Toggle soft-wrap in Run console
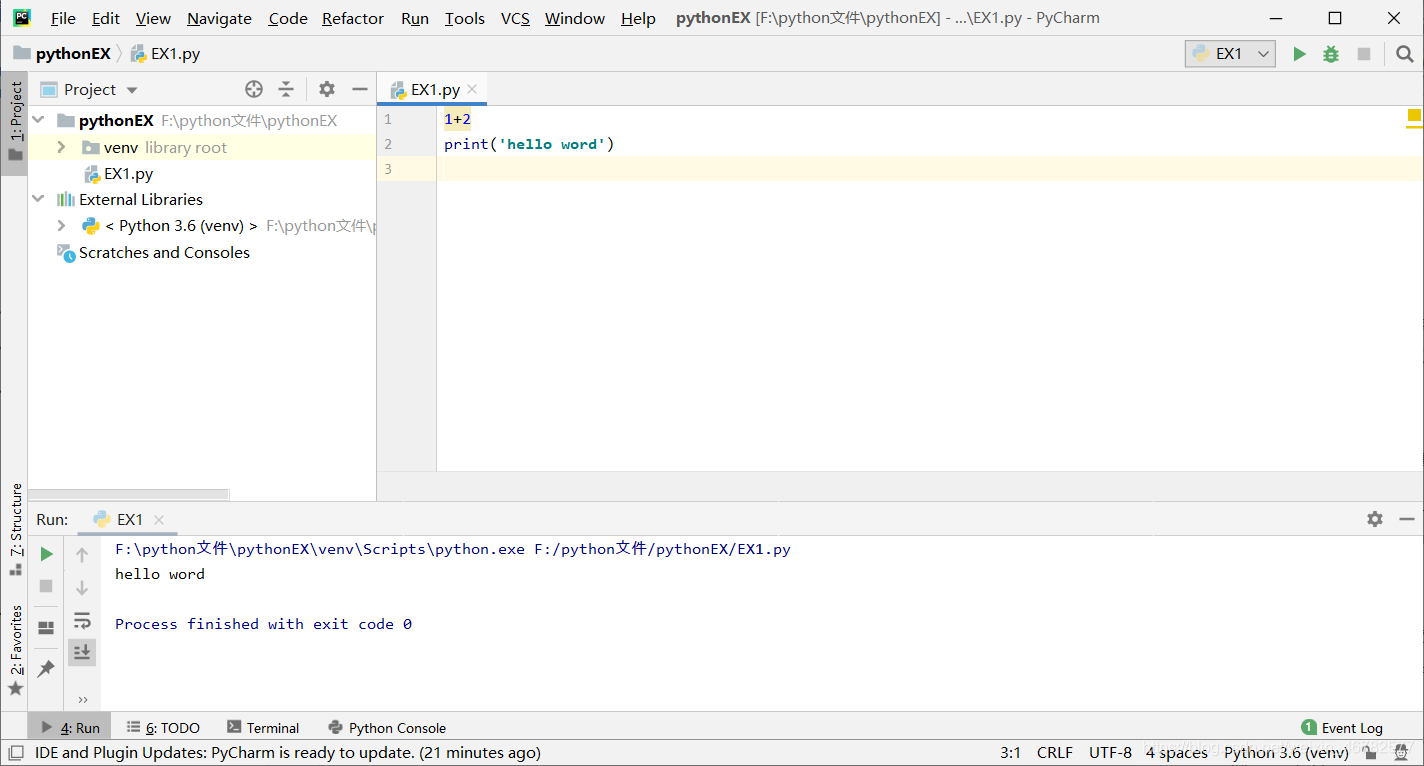This screenshot has height=766, width=1424. pyautogui.click(x=82, y=620)
